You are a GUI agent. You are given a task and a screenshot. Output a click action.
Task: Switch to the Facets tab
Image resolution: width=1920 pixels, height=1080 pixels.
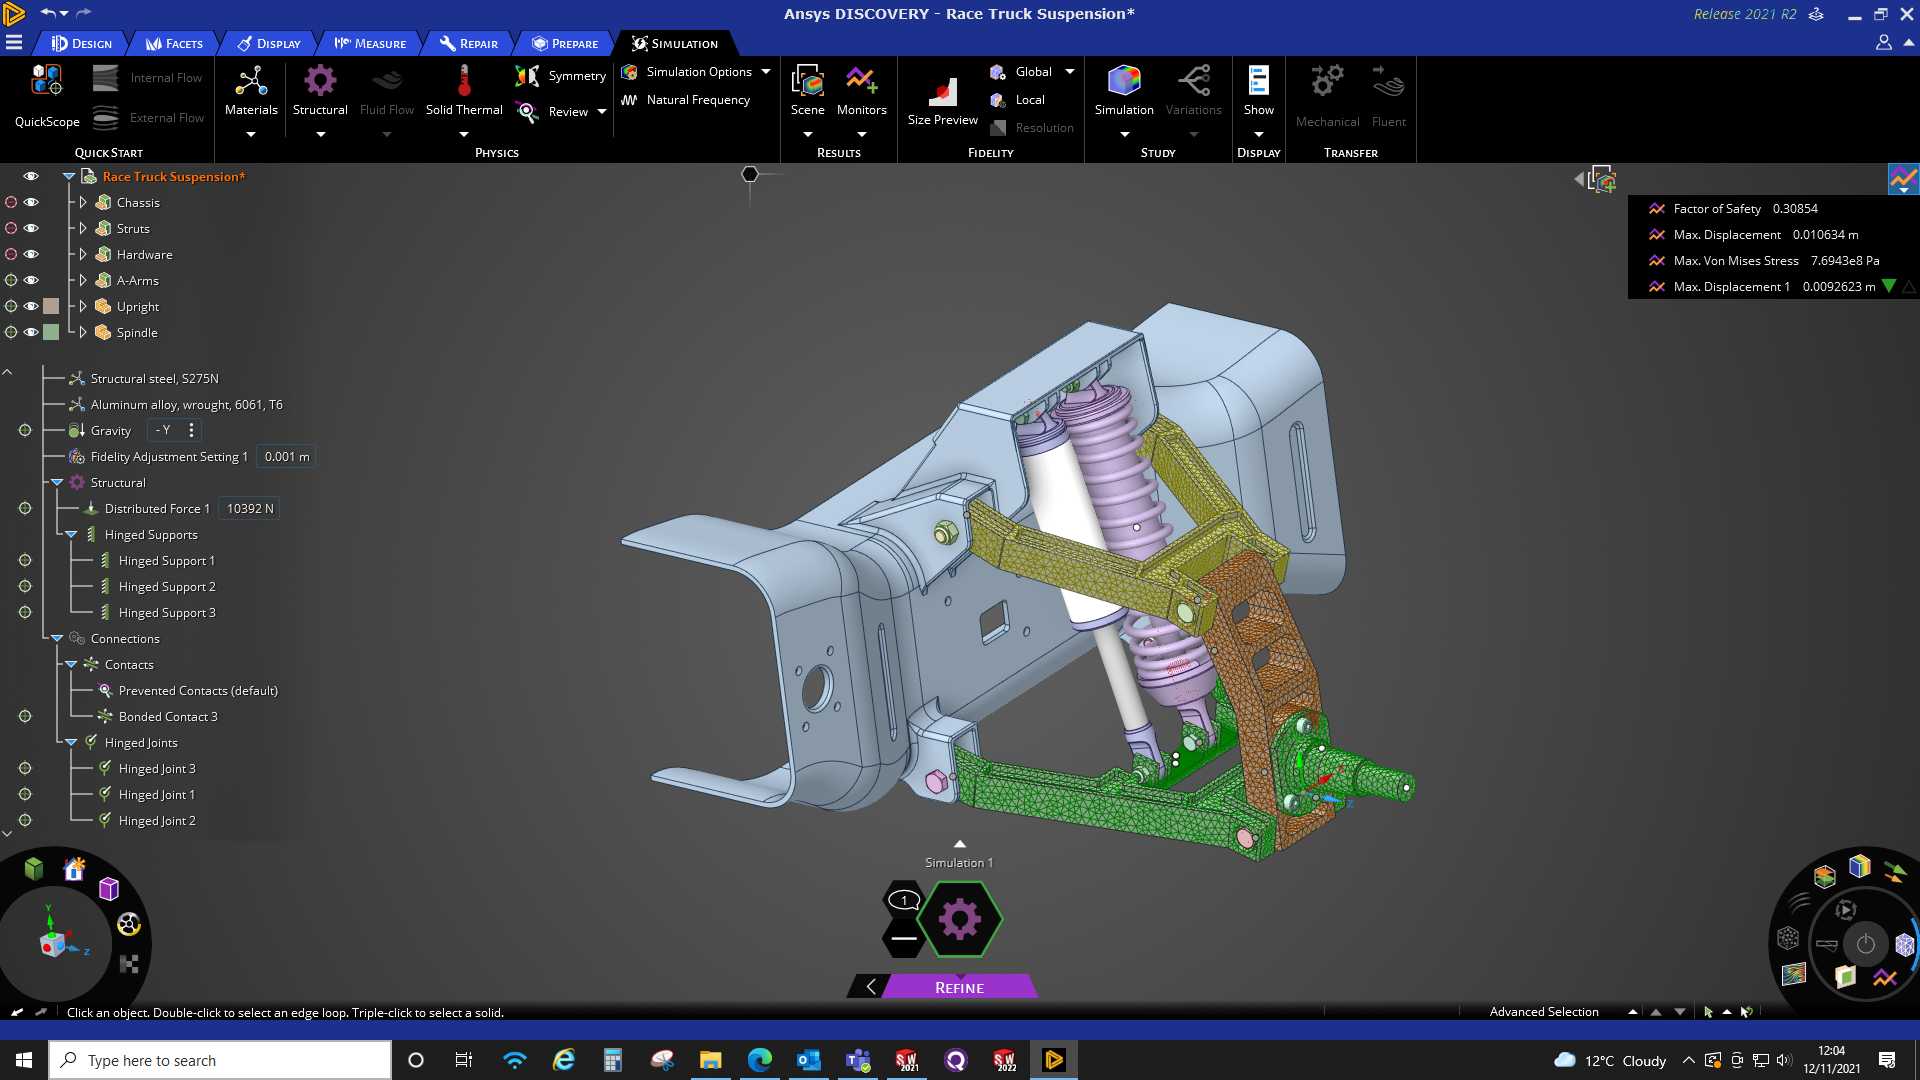click(x=174, y=43)
